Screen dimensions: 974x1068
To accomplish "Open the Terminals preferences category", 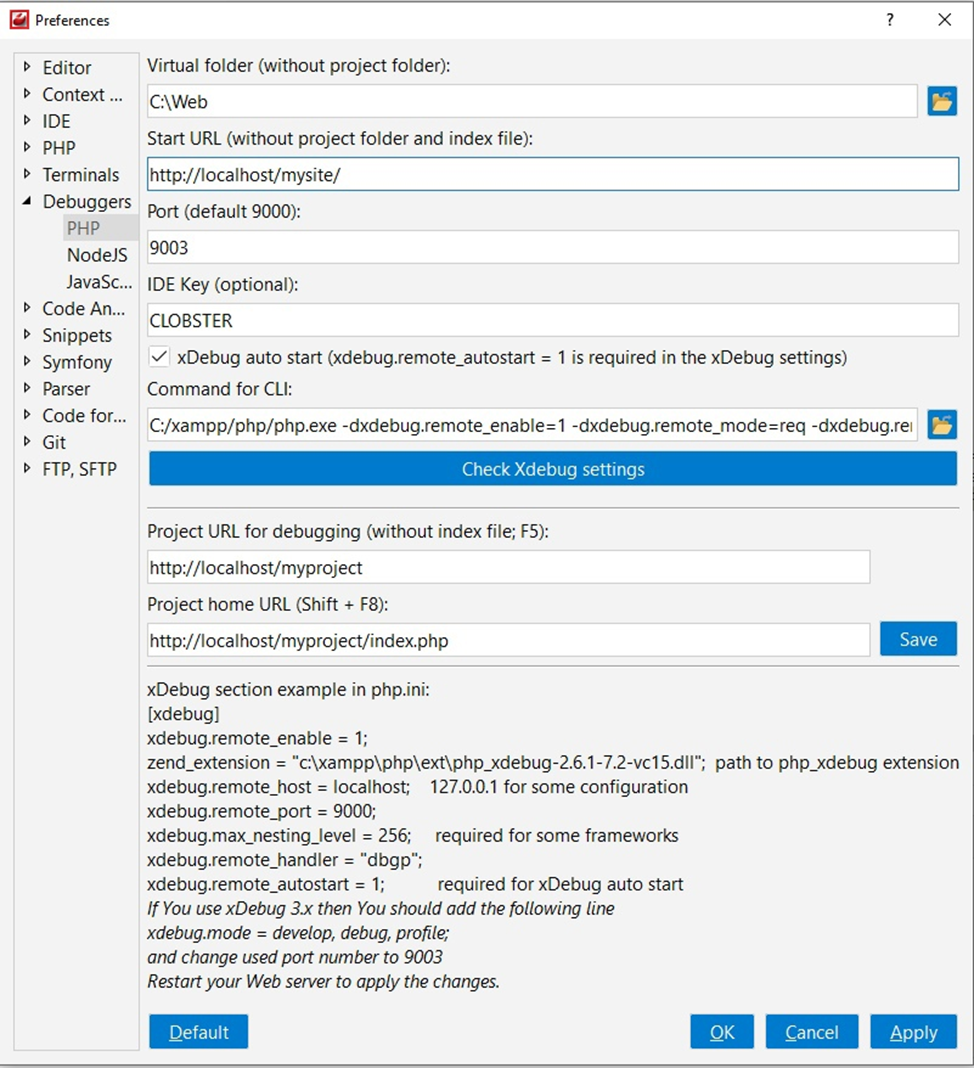I will click(x=80, y=175).
